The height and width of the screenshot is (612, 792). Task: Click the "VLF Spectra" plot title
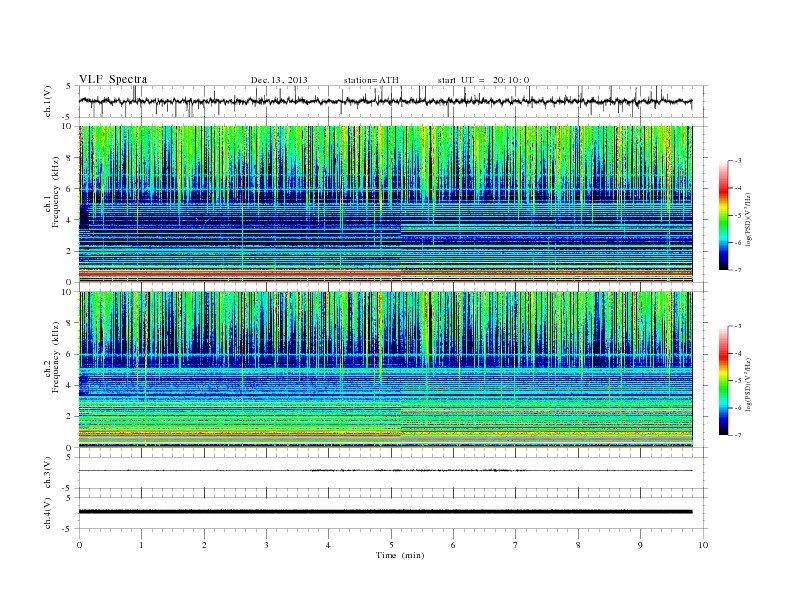coord(113,79)
